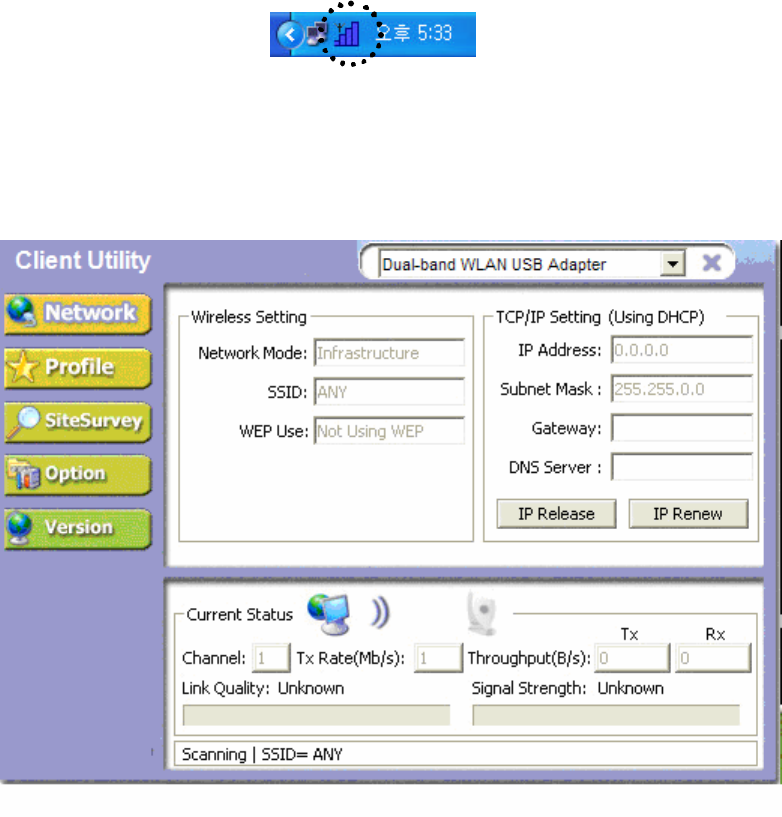
Task: Click the WEP Use field
Action: pyautogui.click(x=389, y=431)
